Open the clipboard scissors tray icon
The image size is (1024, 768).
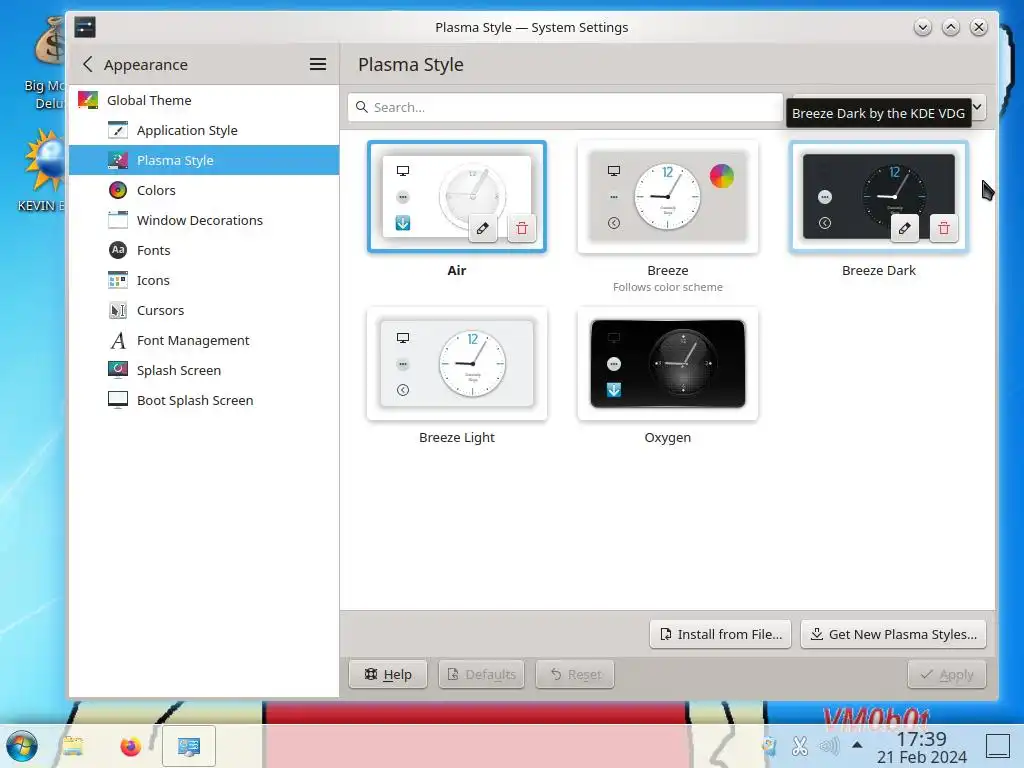(x=800, y=745)
